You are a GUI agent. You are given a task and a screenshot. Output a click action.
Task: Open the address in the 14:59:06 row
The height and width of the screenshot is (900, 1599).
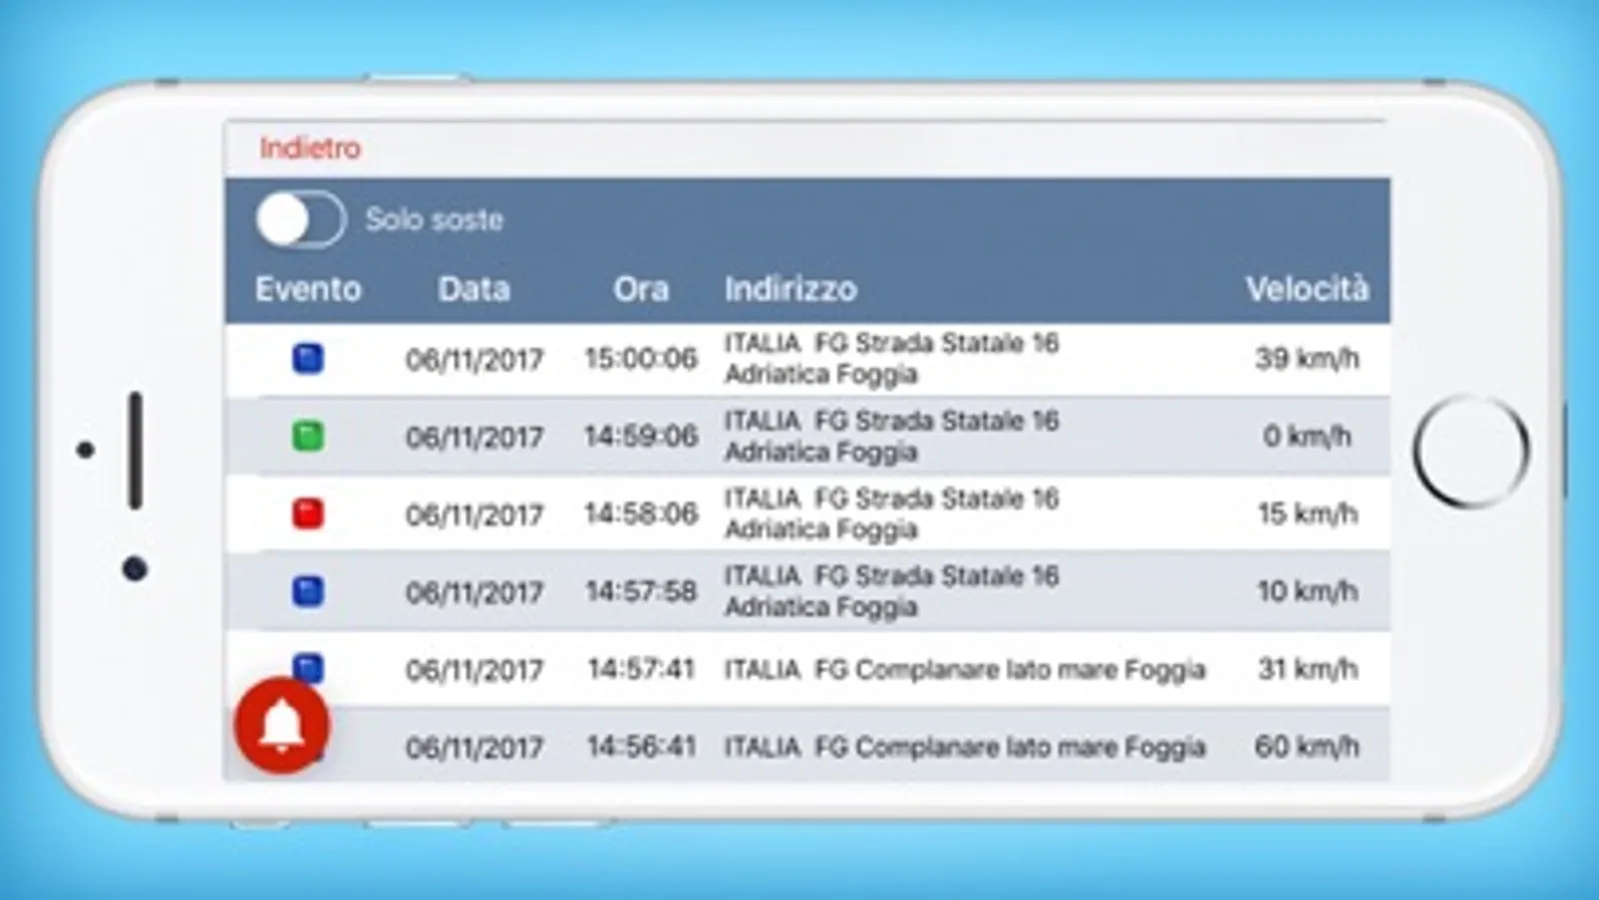coord(891,436)
